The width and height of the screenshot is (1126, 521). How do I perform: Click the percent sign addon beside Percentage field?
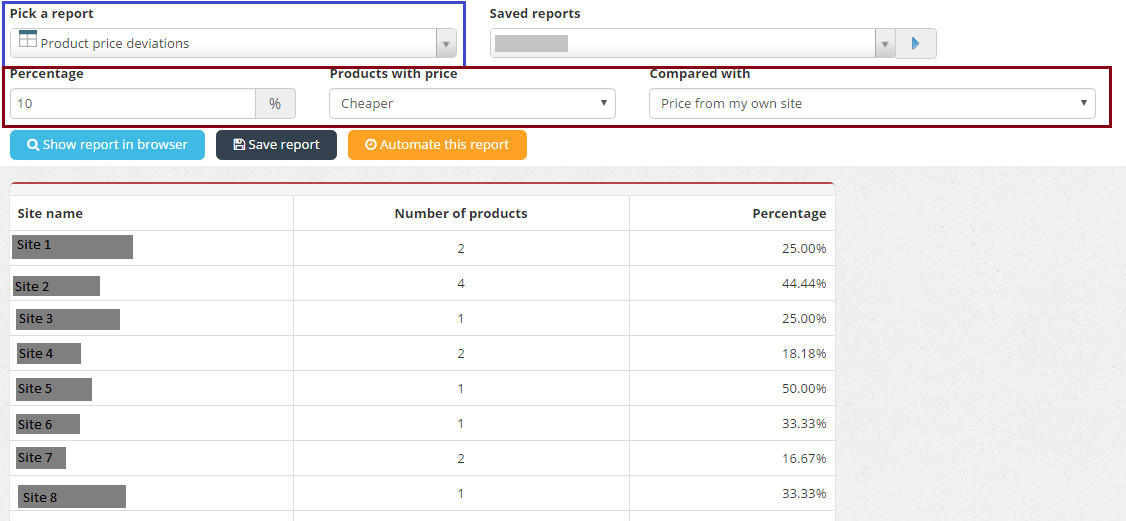coord(275,103)
